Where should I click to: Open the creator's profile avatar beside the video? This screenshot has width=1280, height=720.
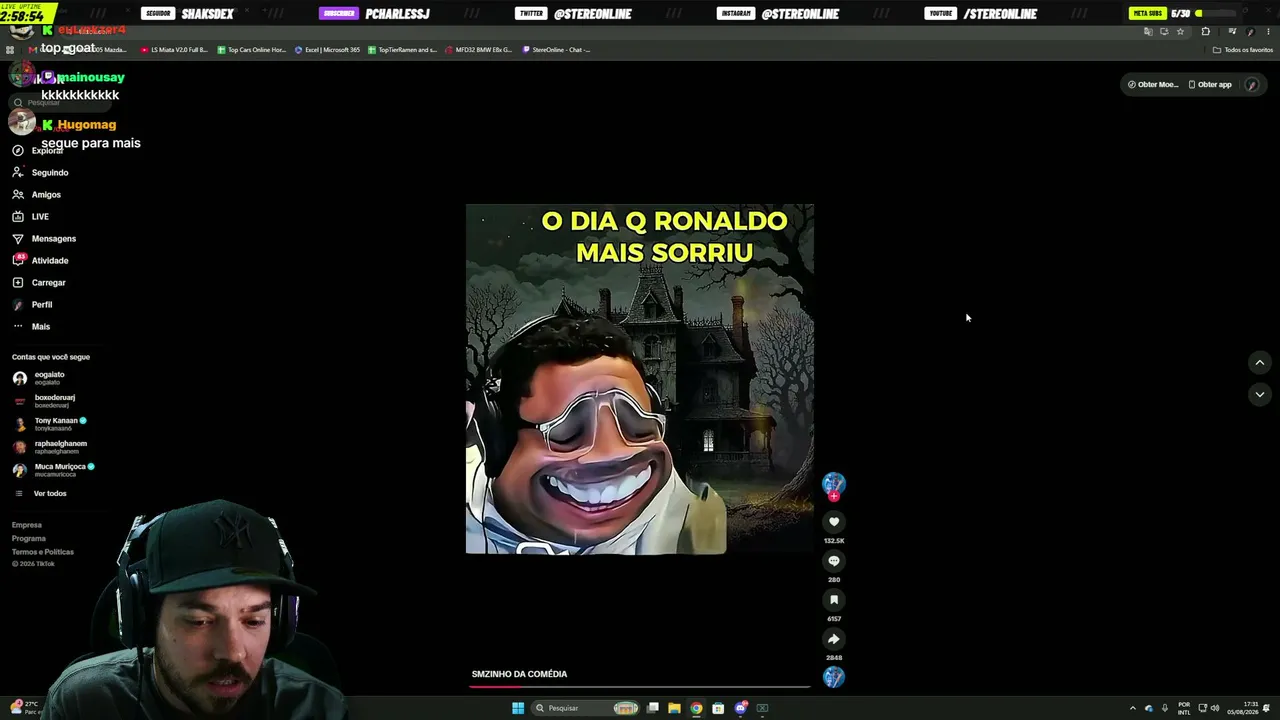click(x=834, y=484)
